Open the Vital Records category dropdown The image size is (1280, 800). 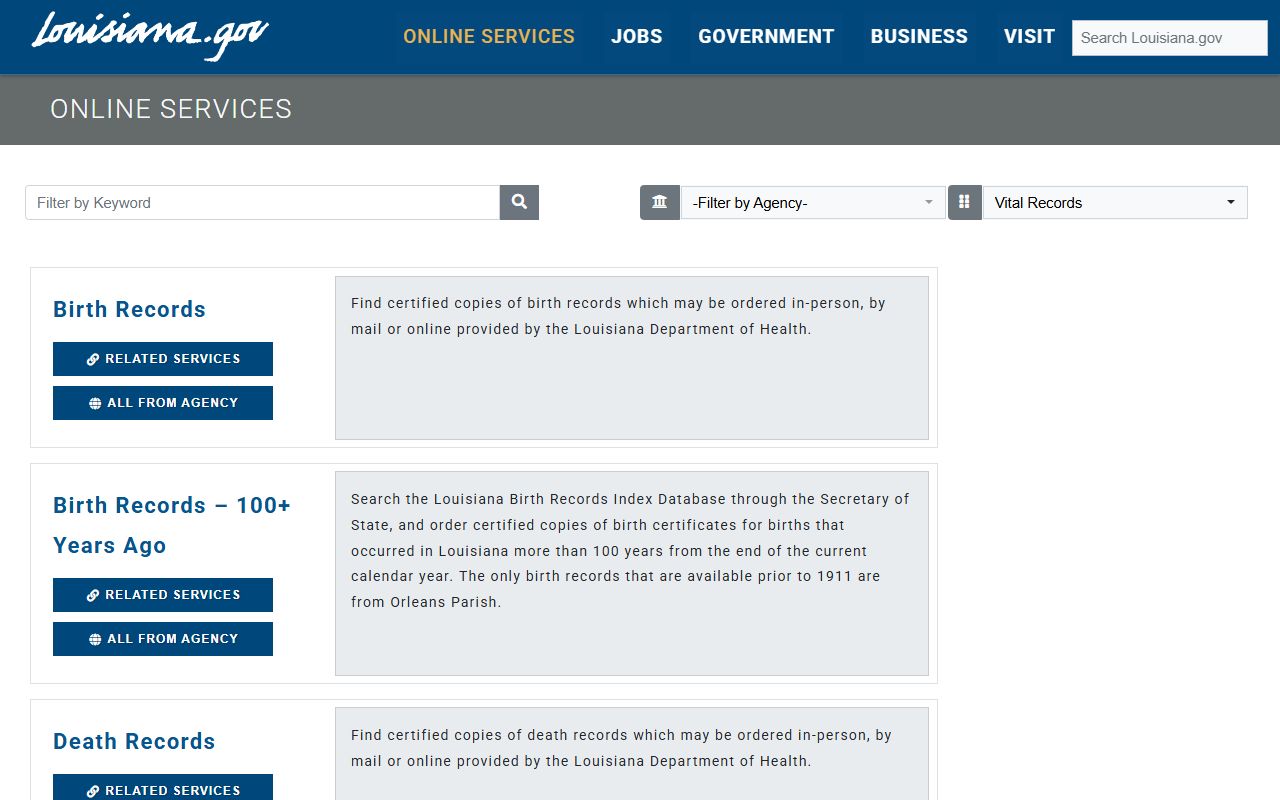pos(1115,202)
